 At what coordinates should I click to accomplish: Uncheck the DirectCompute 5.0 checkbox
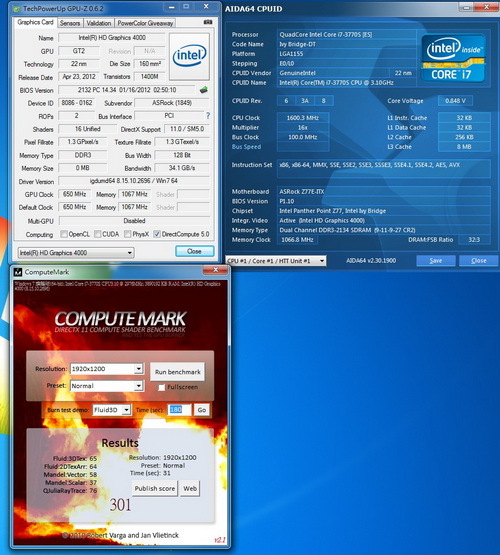click(x=157, y=234)
